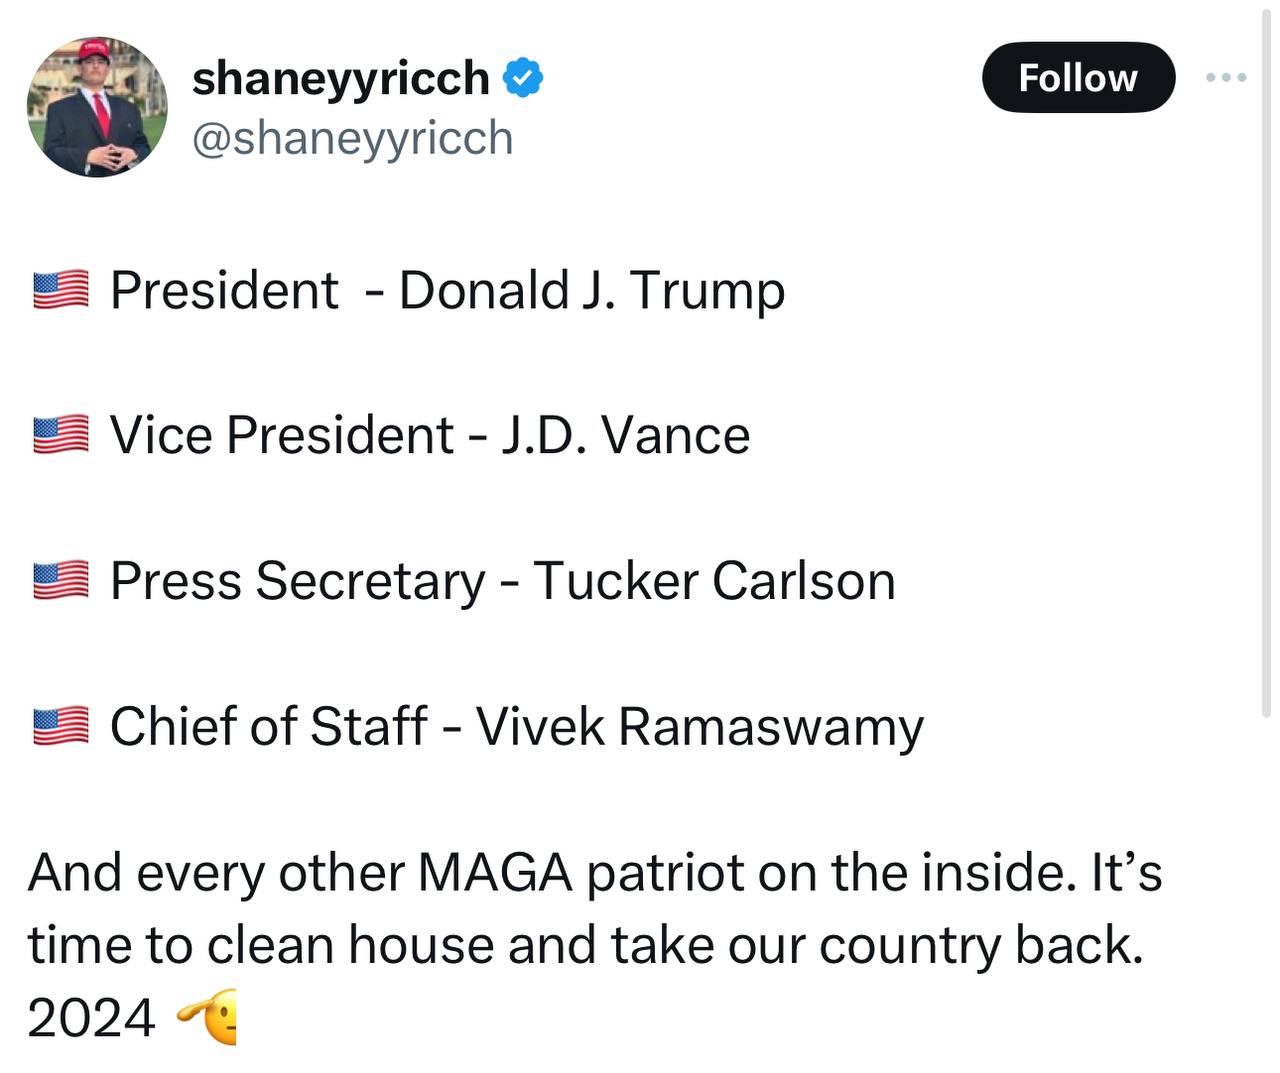
Task: Click the blue verified badge icon
Action: (x=522, y=78)
